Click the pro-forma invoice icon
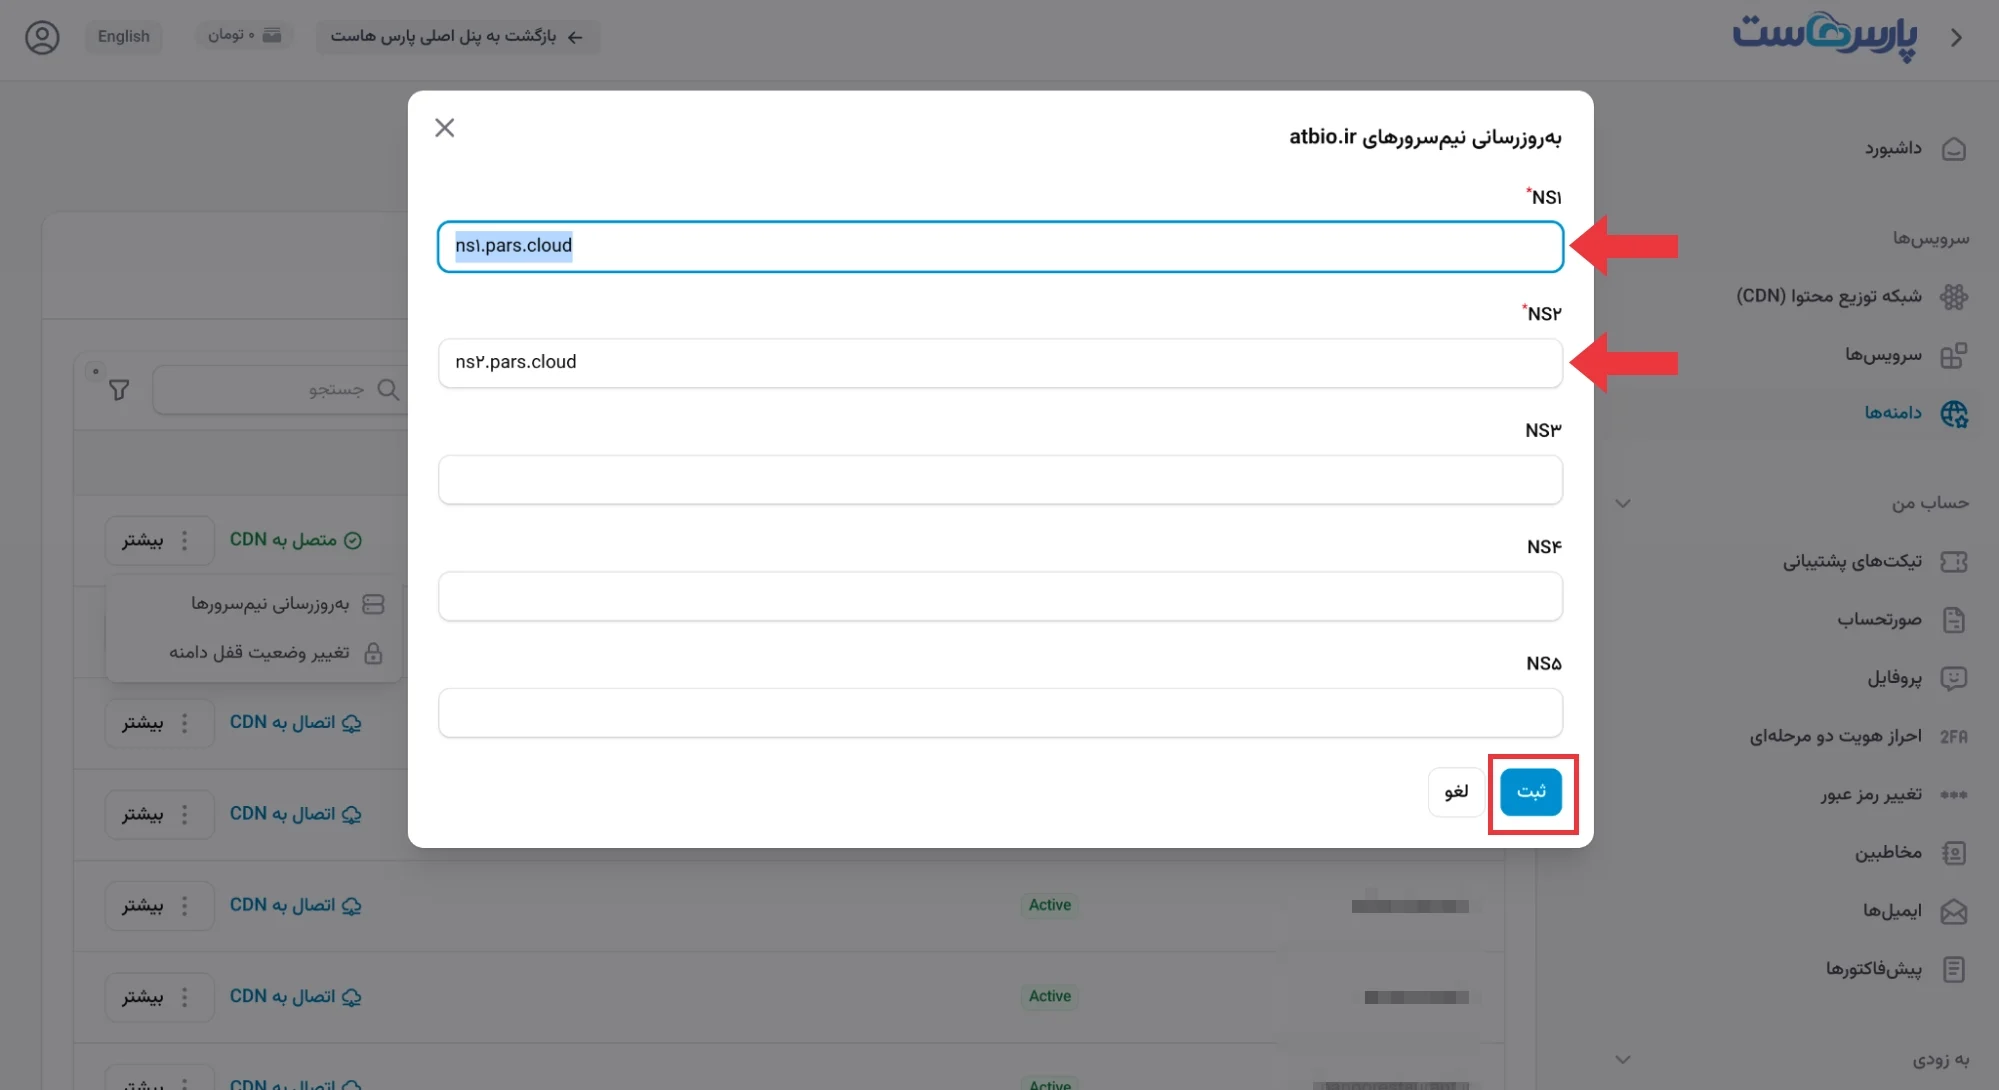 [x=1954, y=969]
